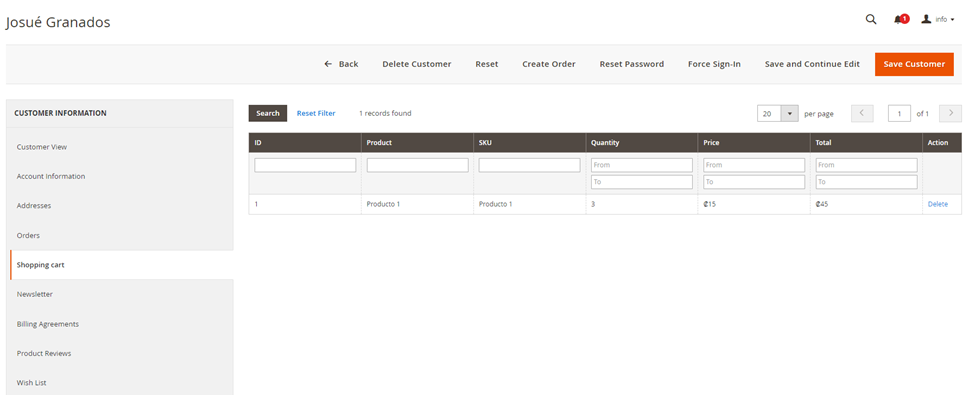
Task: Click the Search button above grid
Action: click(268, 113)
